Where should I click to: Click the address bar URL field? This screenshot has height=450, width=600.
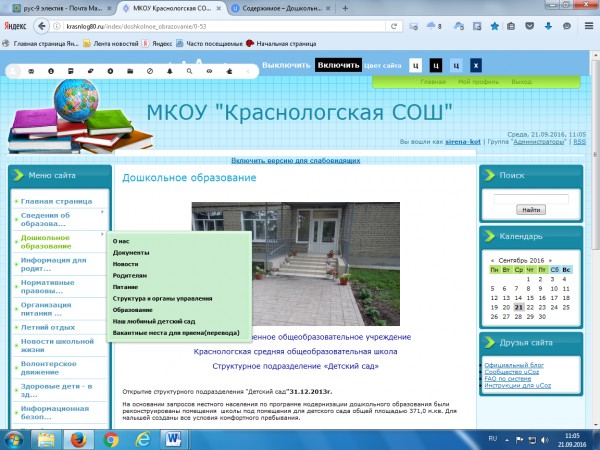[224, 26]
